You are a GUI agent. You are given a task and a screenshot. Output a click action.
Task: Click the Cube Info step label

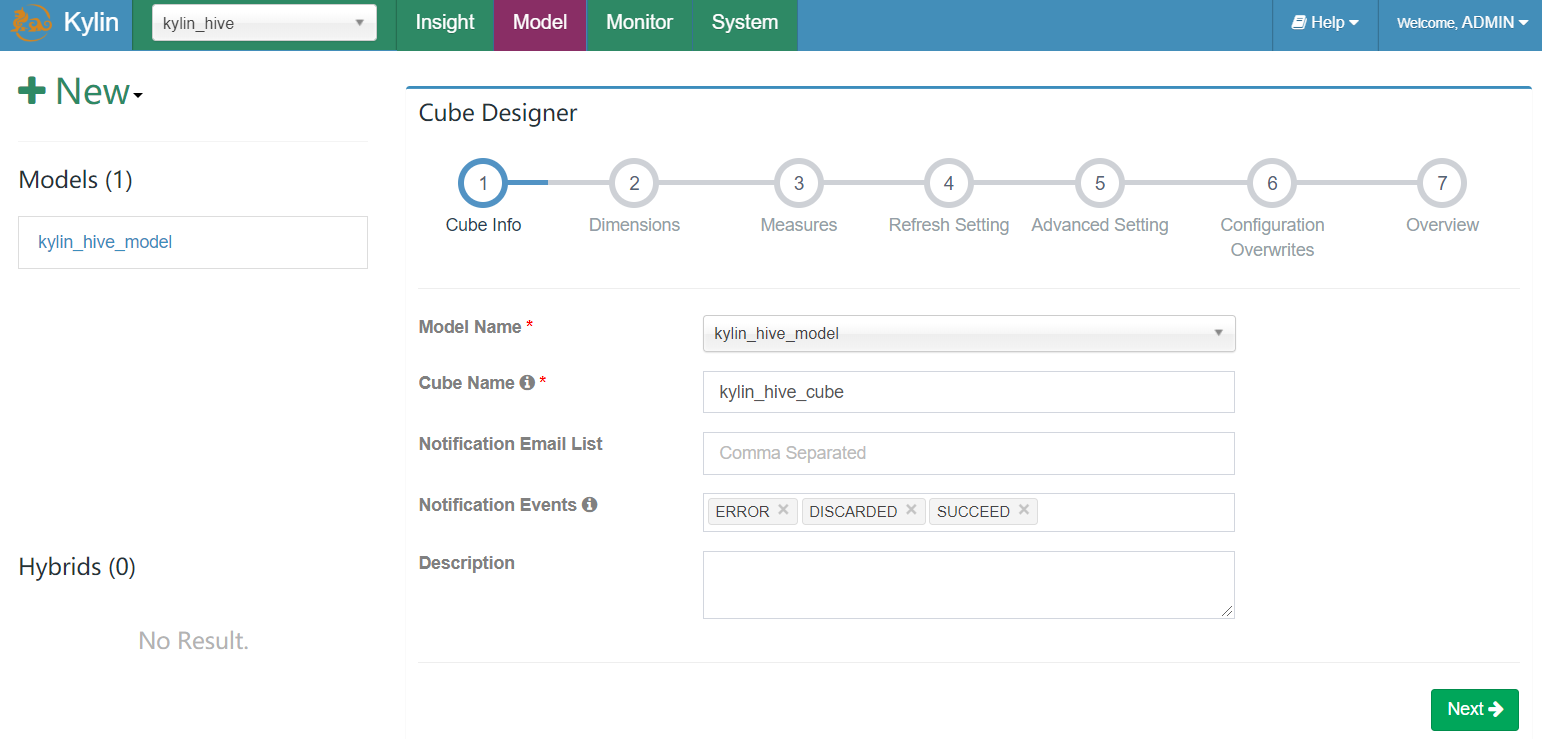click(x=483, y=225)
